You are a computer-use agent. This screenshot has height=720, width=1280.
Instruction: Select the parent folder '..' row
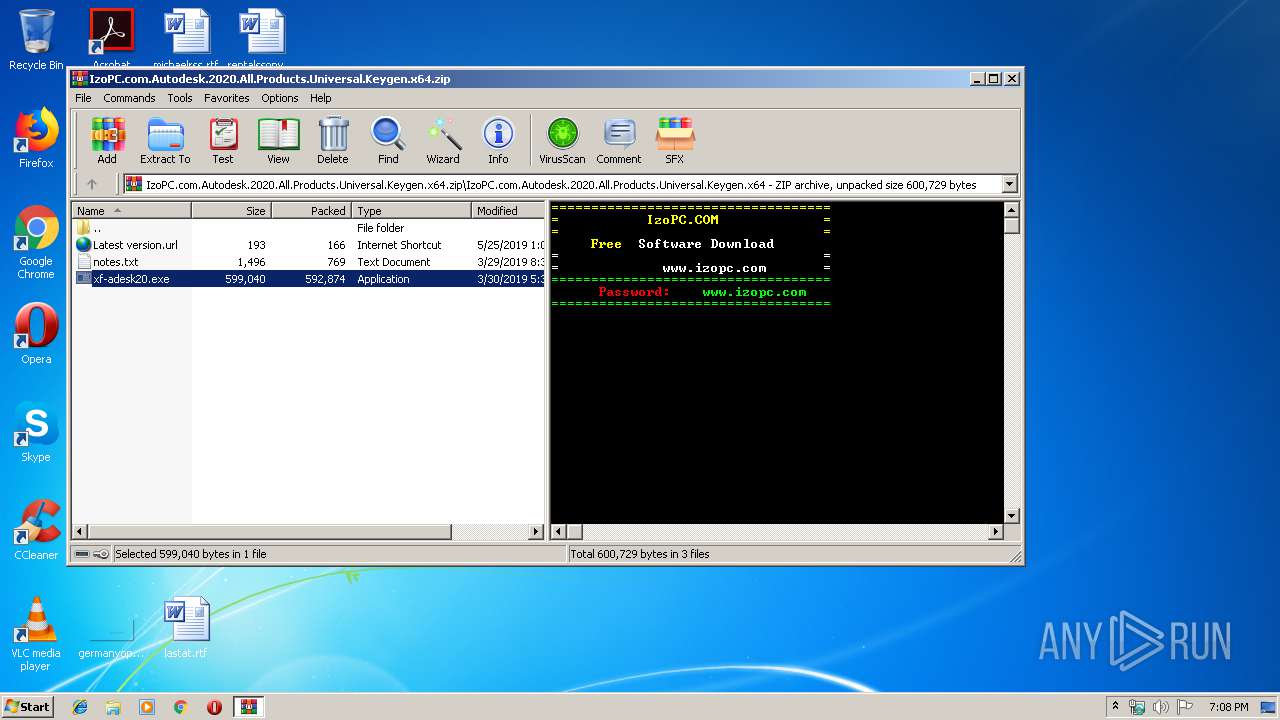click(x=308, y=228)
